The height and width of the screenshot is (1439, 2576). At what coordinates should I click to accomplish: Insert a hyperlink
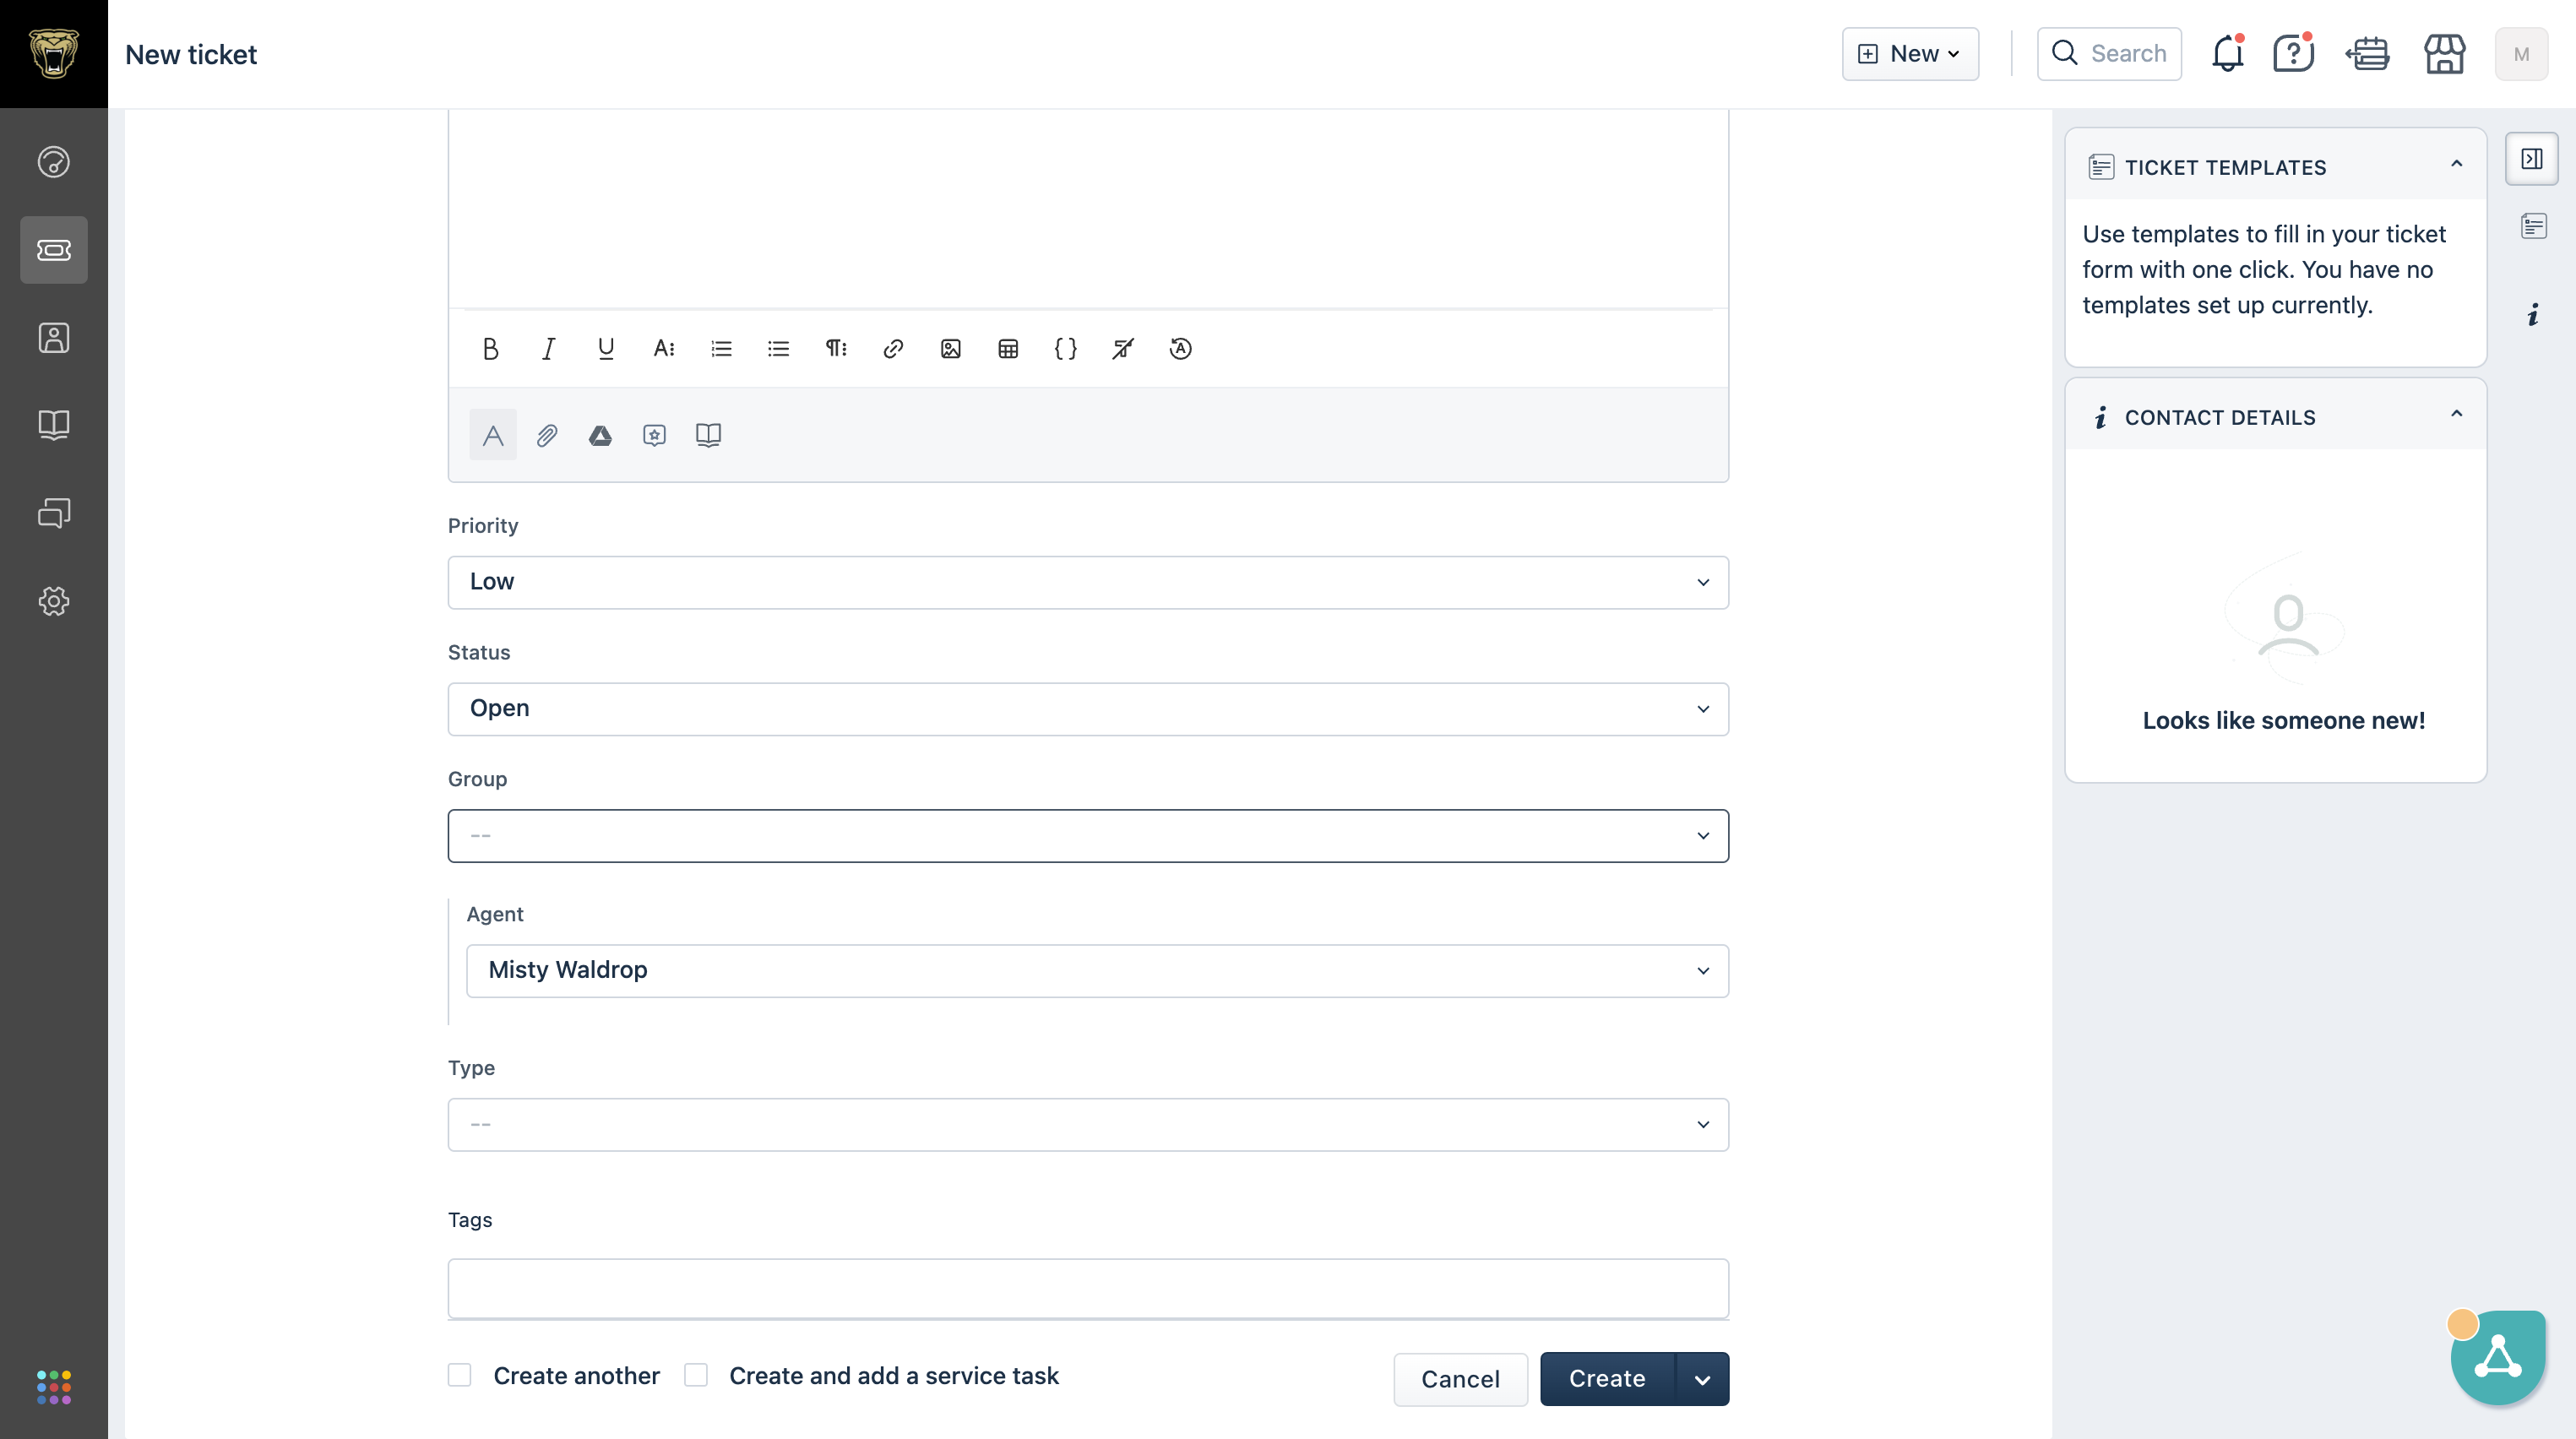[x=893, y=349]
